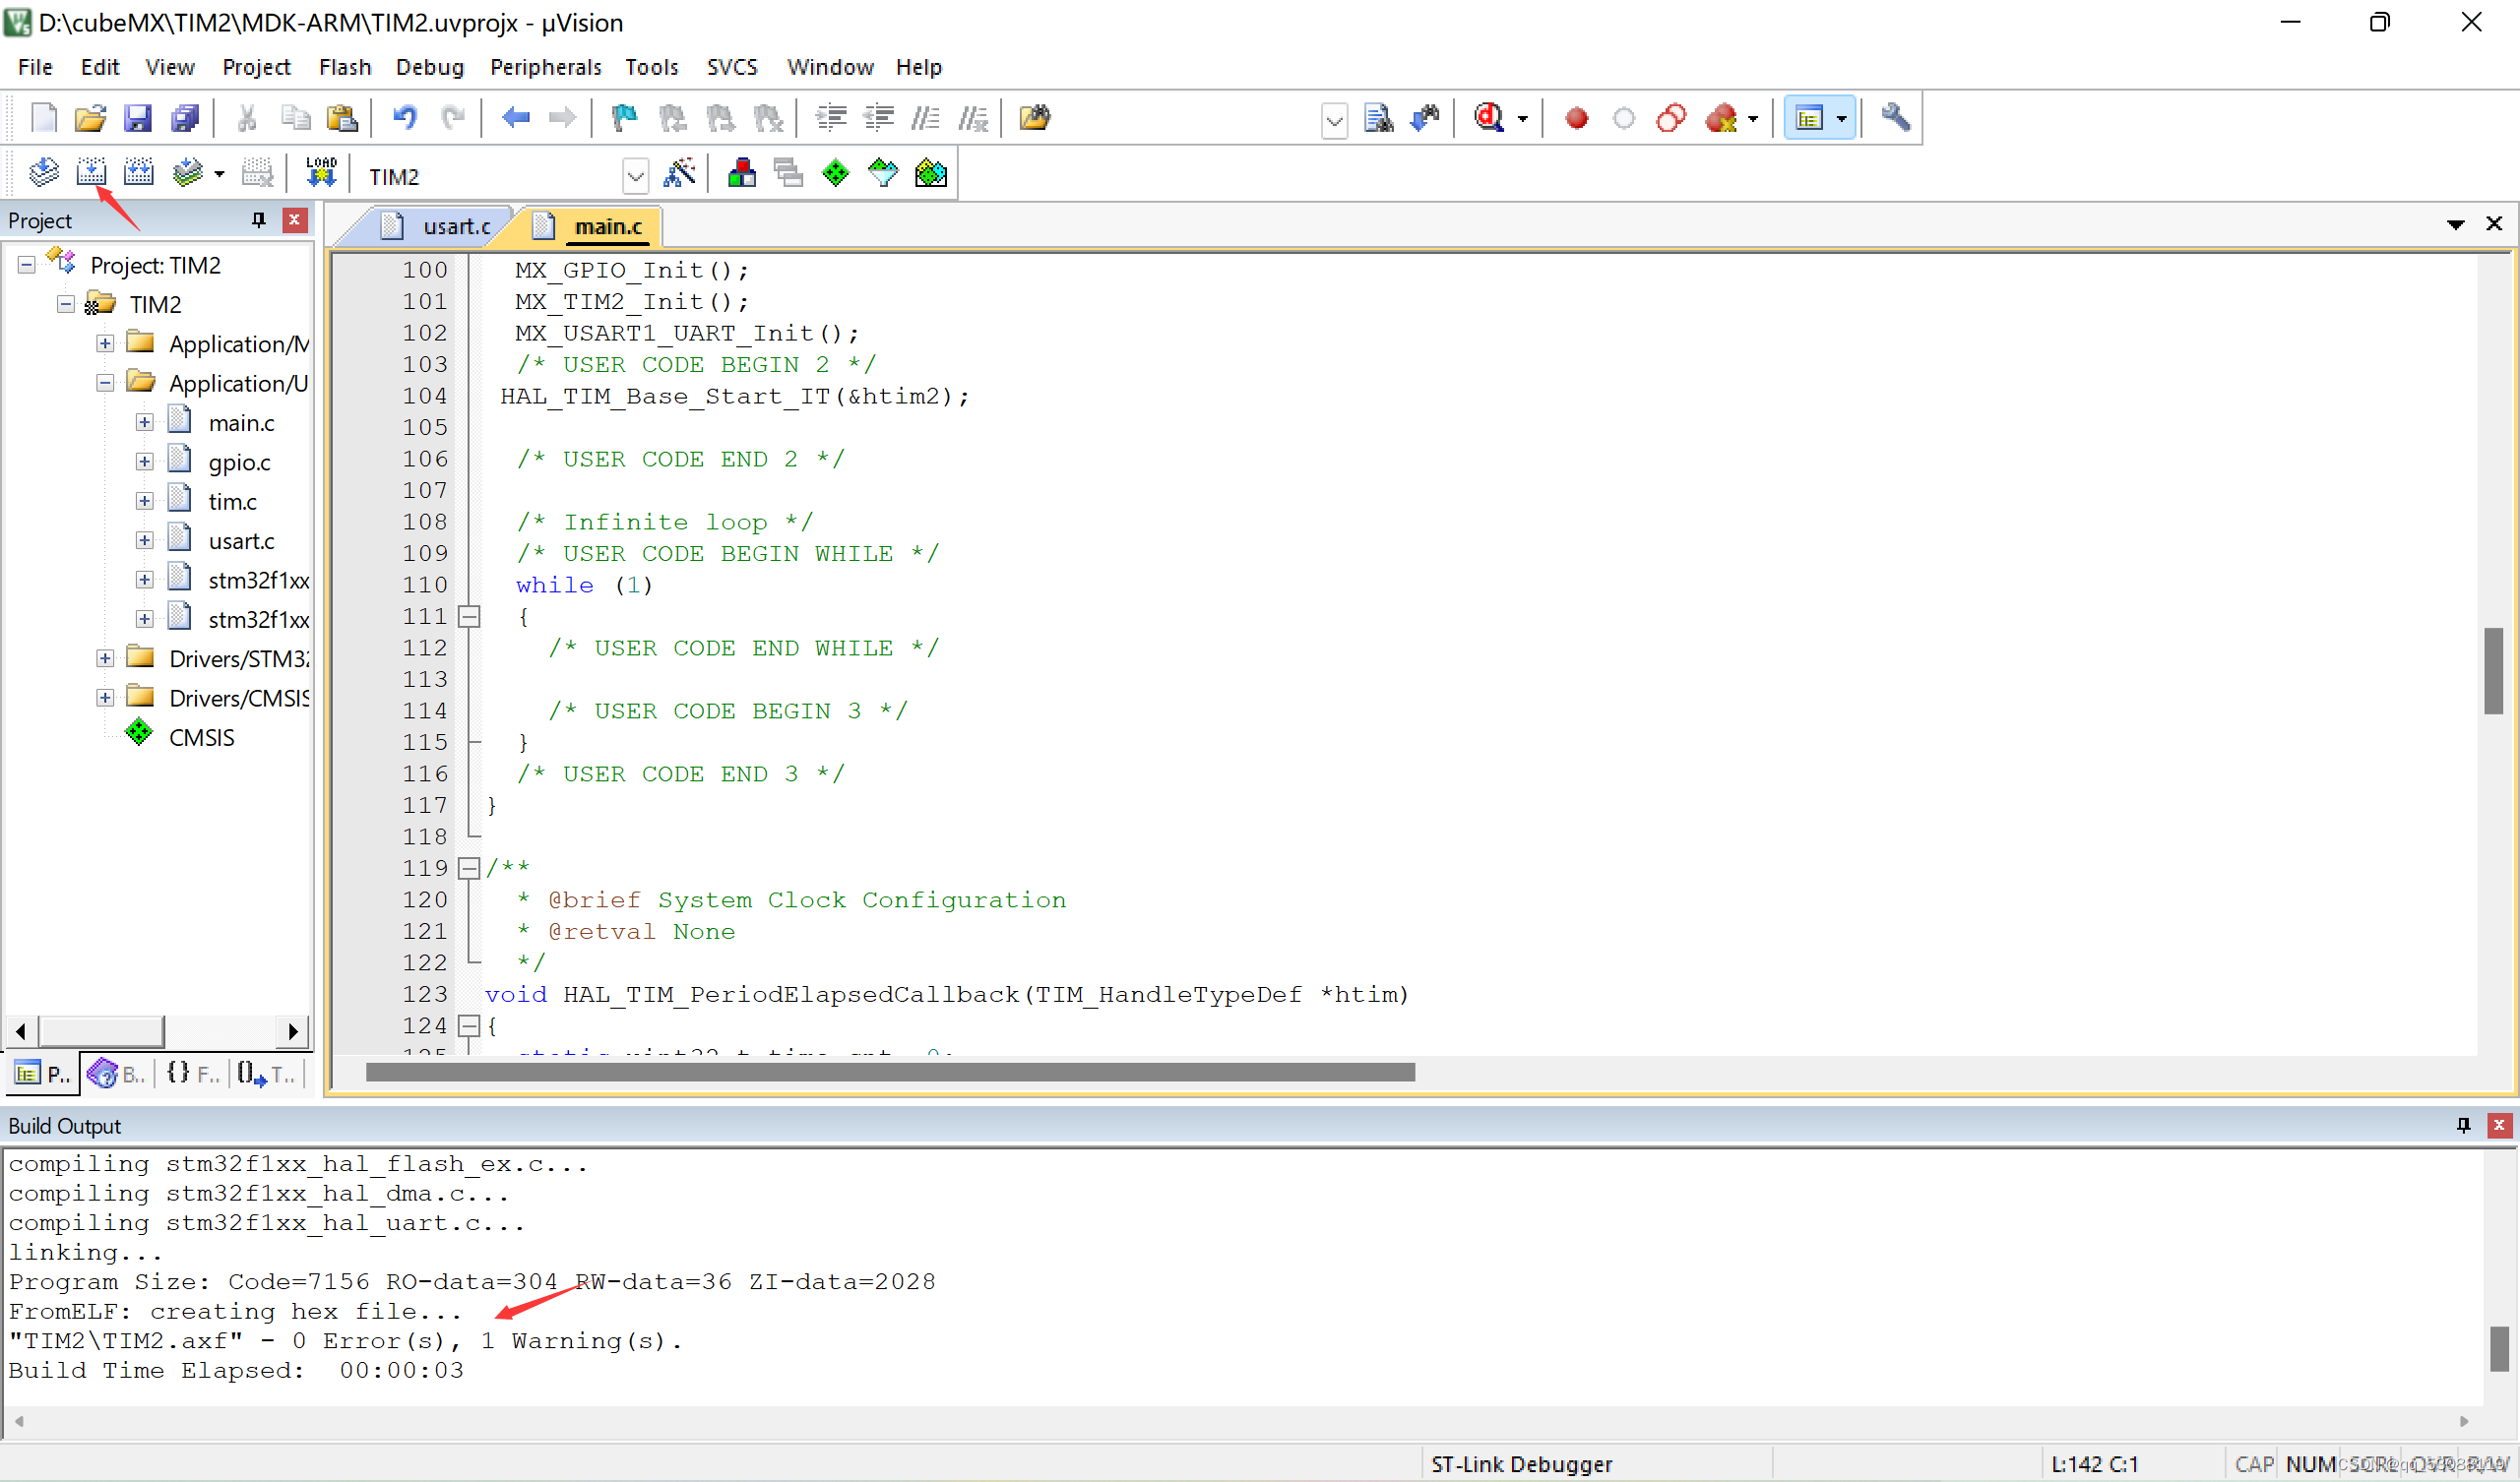Open Options for Target magic wand

coord(680,173)
